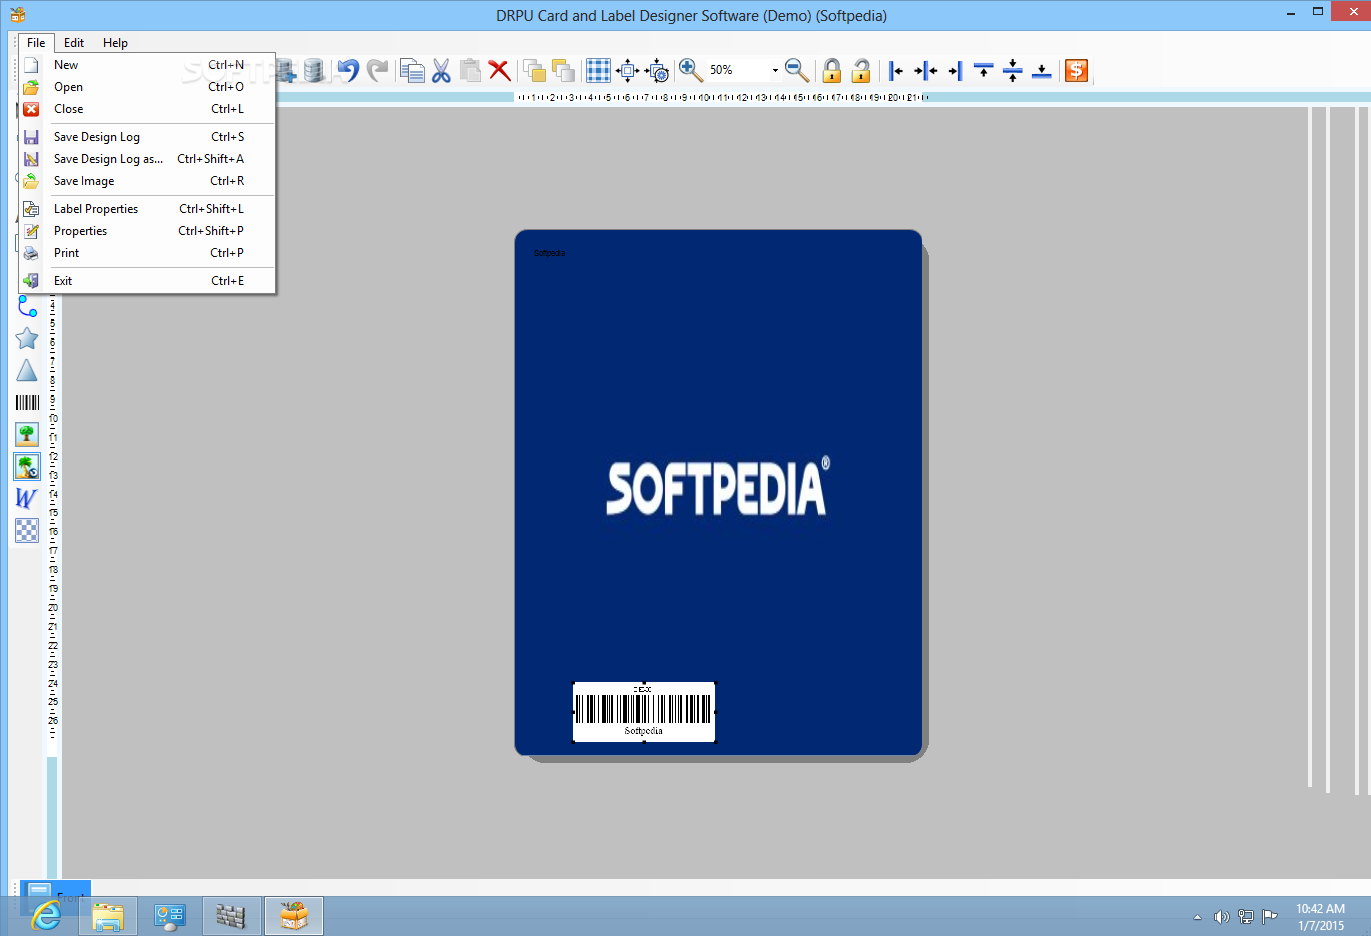Select the WordArt W tool

click(27, 498)
